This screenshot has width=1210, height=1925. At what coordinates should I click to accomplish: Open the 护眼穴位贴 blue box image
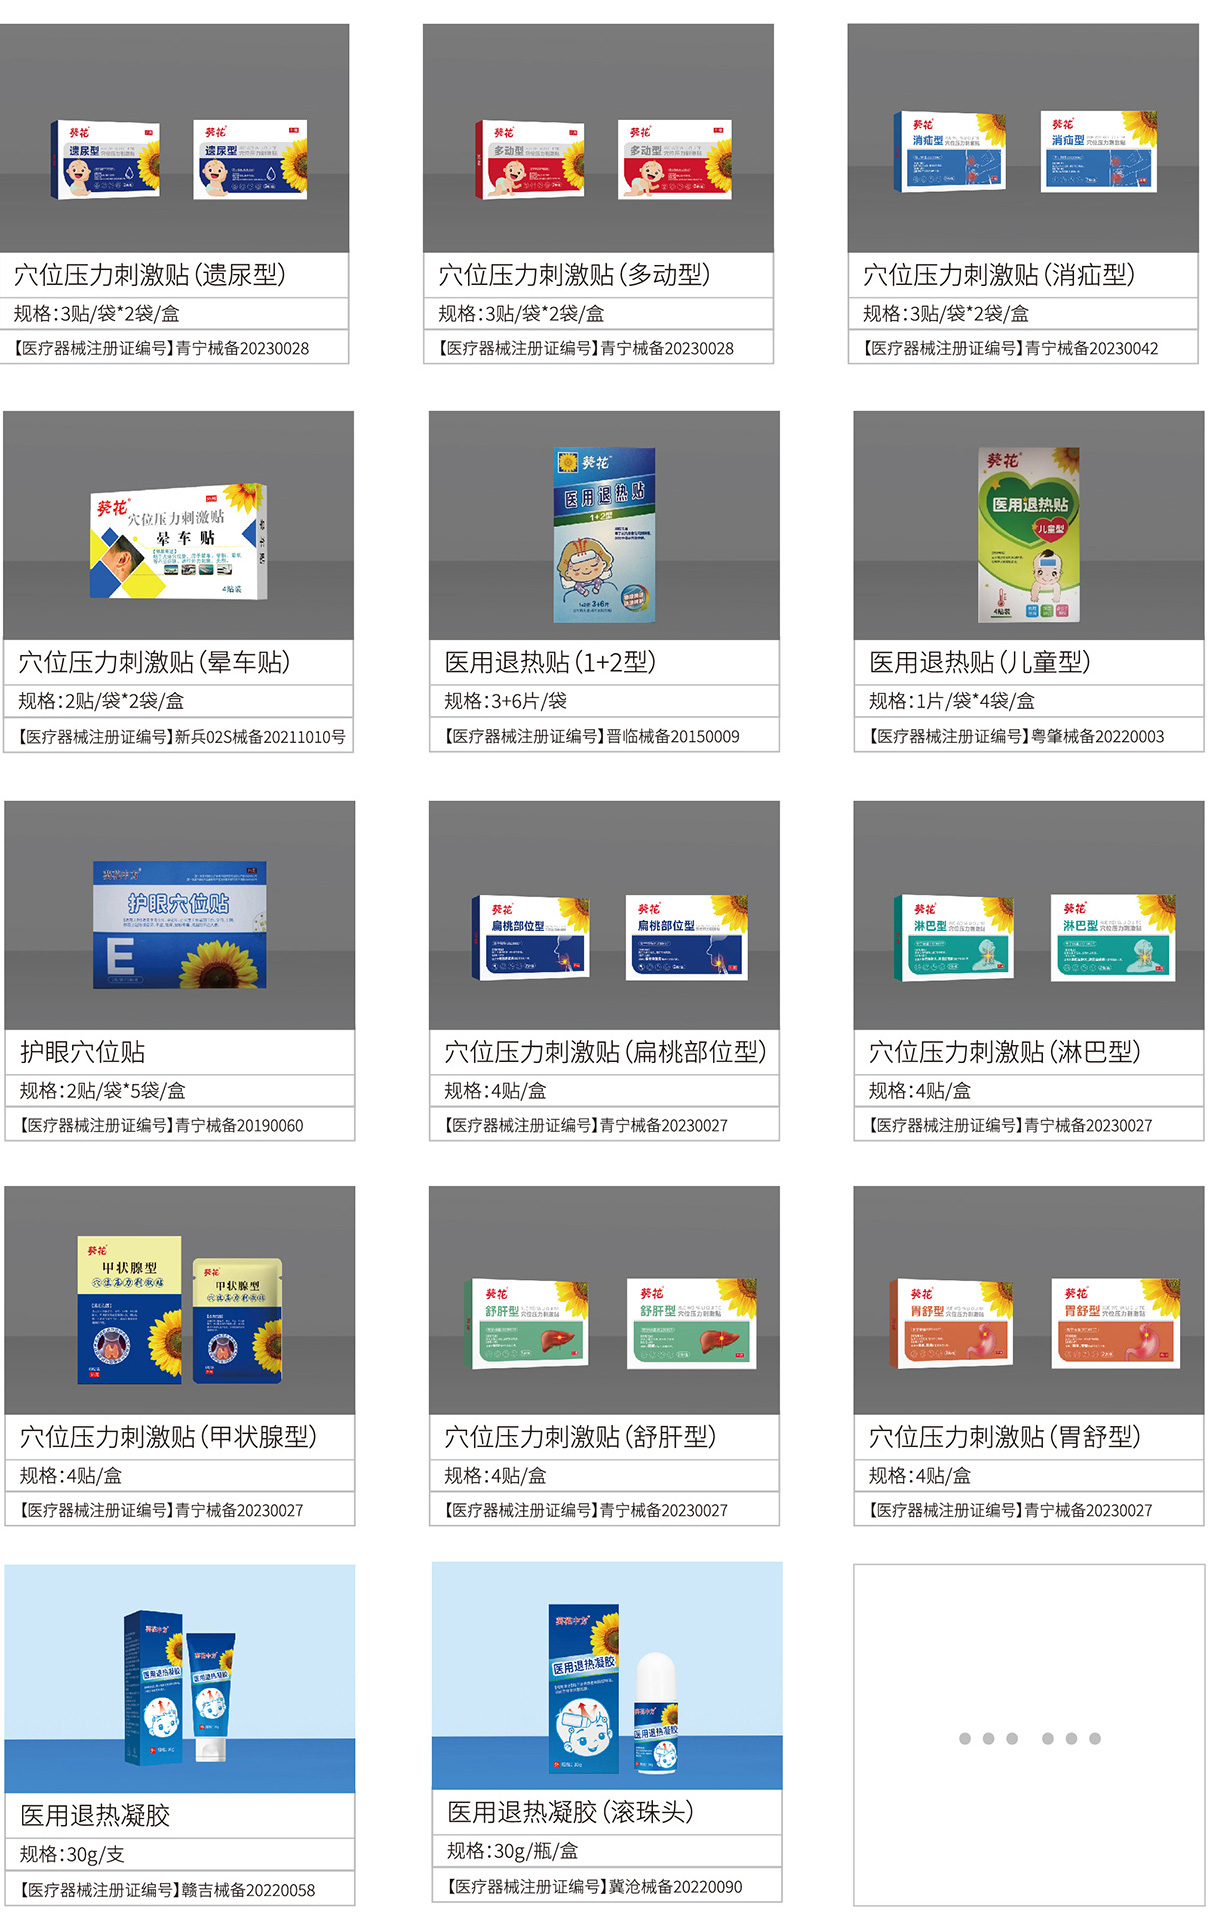pos(180,915)
